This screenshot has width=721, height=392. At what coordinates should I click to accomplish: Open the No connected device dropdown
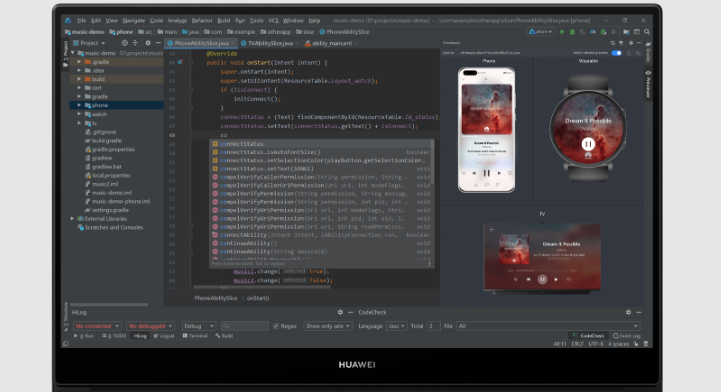tap(97, 326)
